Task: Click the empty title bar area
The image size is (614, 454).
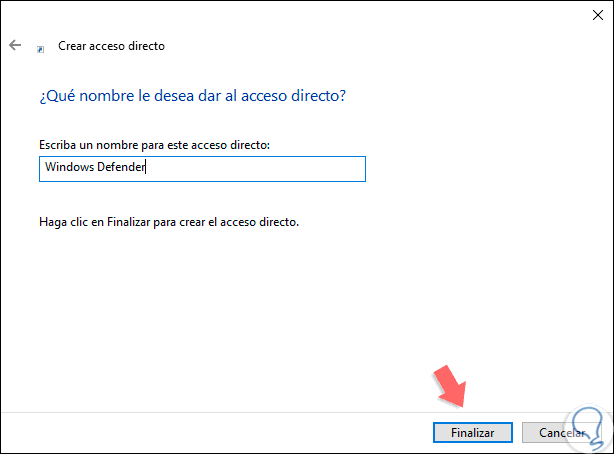Action: (x=300, y=15)
